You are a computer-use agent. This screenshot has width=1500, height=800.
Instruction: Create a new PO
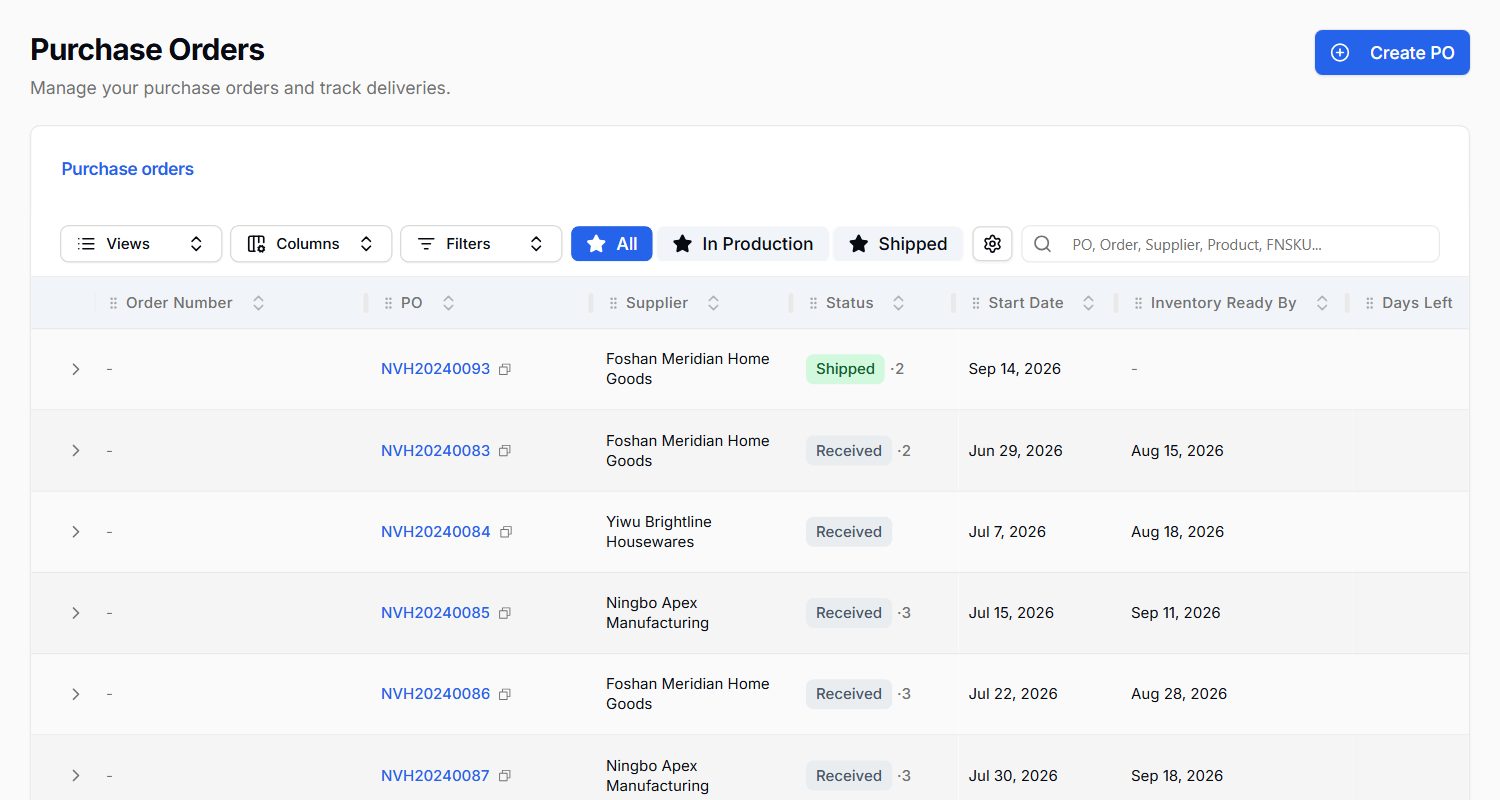[x=1392, y=53]
